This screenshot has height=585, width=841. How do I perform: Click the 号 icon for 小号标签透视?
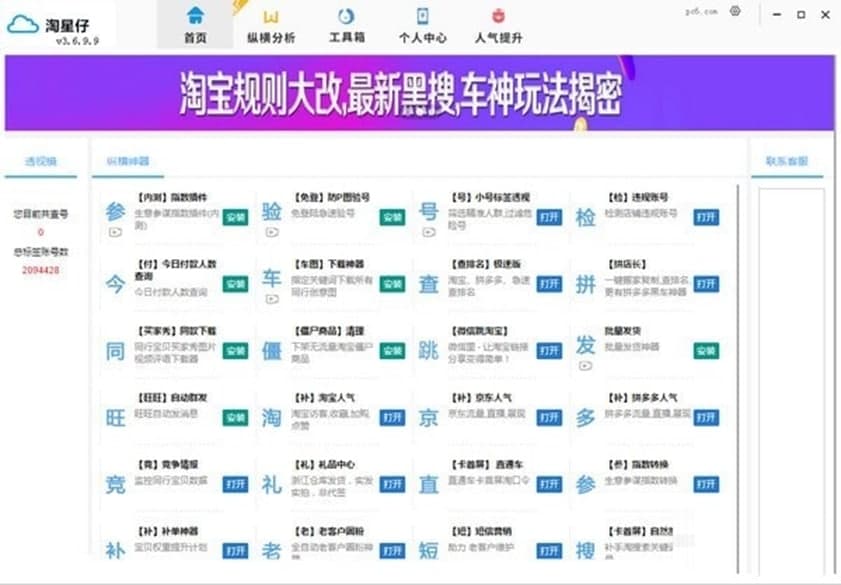(429, 211)
